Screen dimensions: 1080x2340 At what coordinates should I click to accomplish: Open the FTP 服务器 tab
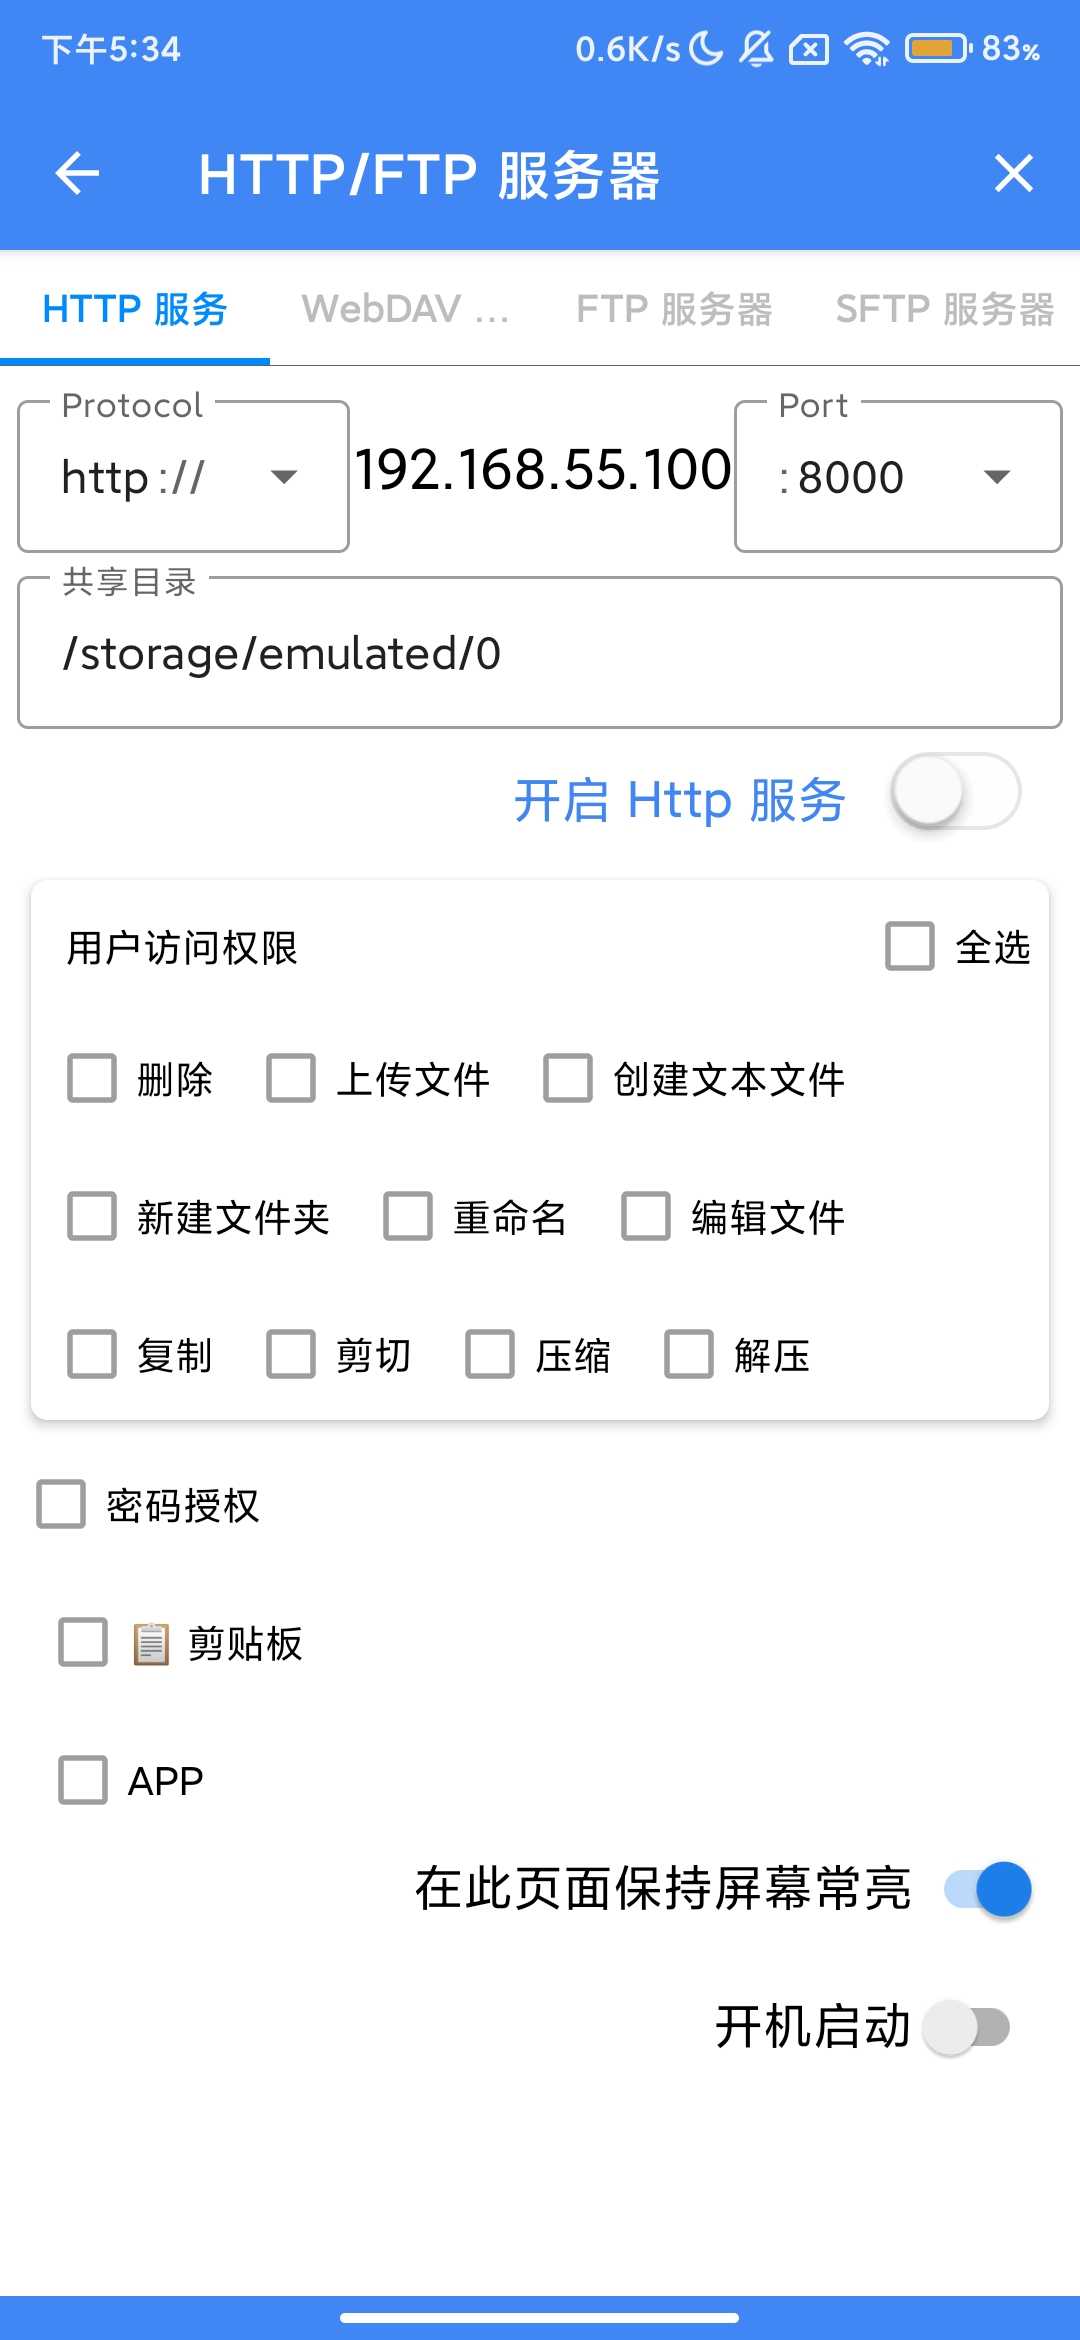pyautogui.click(x=673, y=309)
